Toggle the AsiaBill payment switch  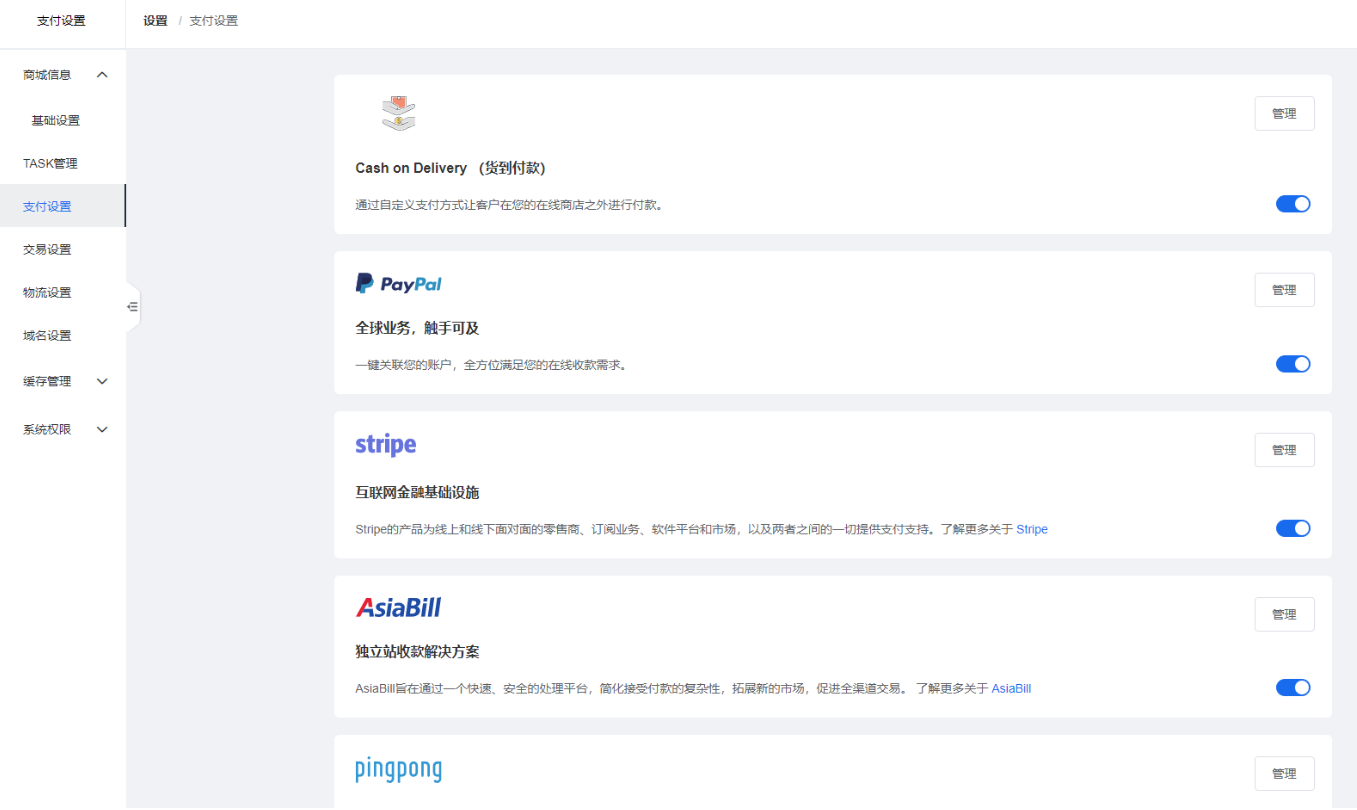point(1293,687)
